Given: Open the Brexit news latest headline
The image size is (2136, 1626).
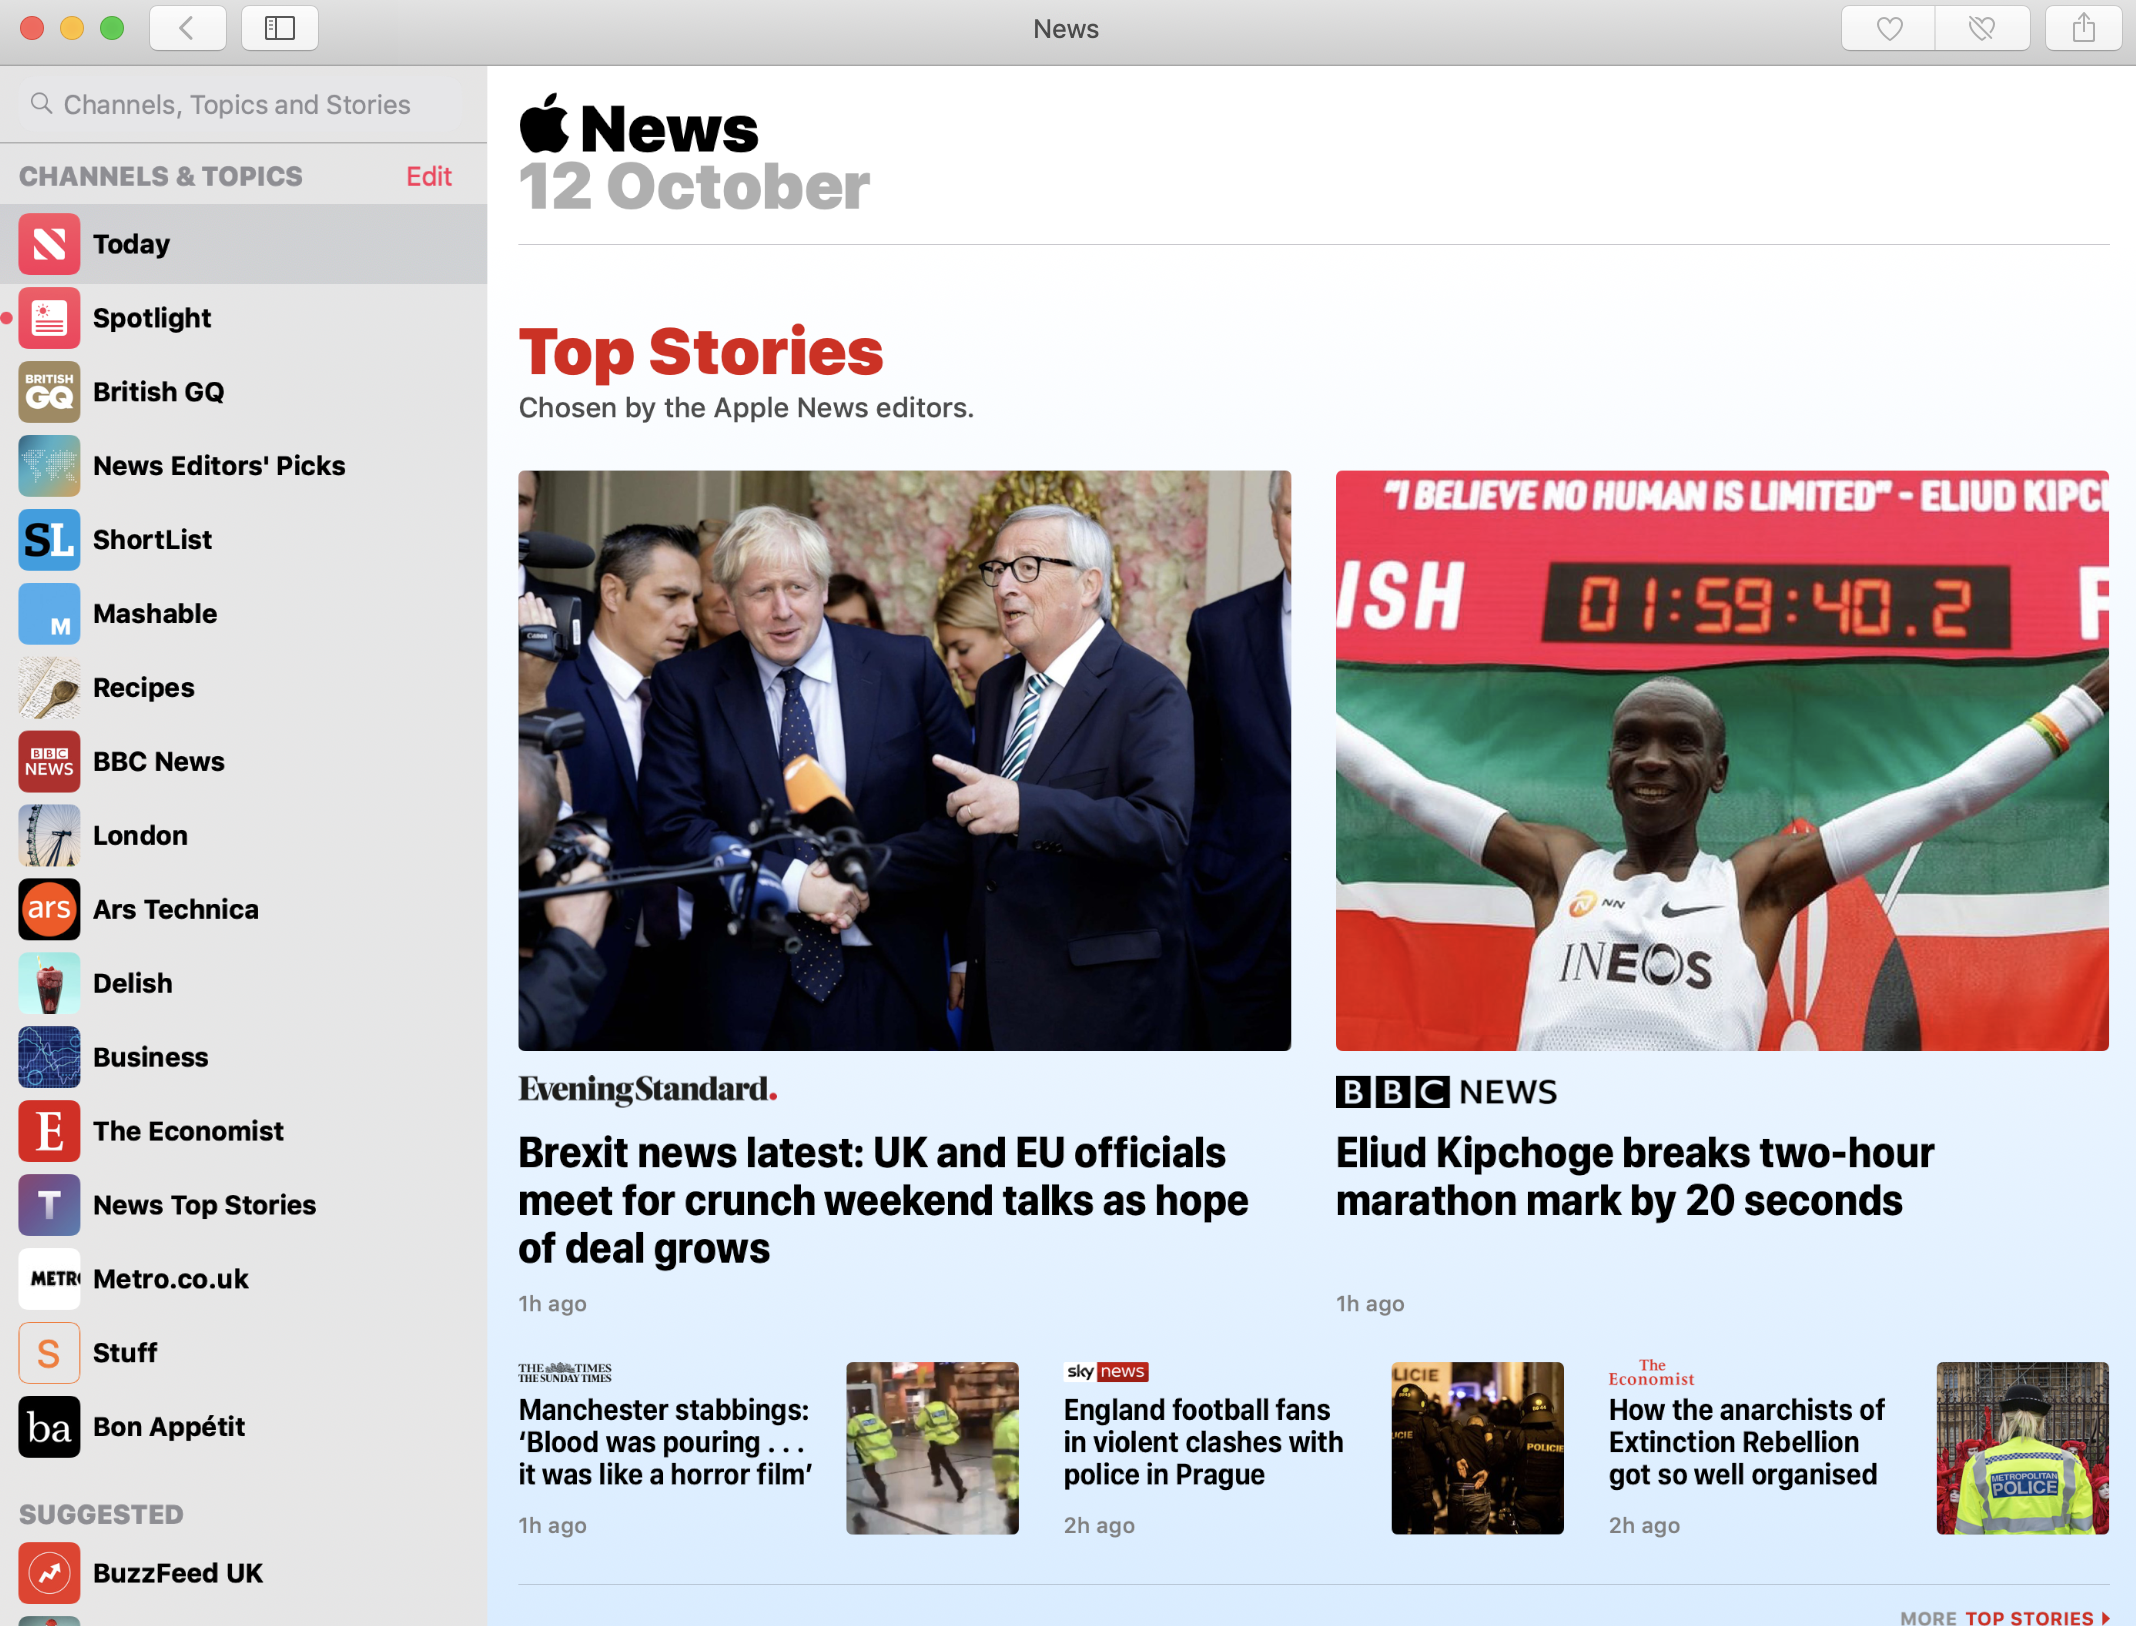Looking at the screenshot, I should click(882, 1200).
